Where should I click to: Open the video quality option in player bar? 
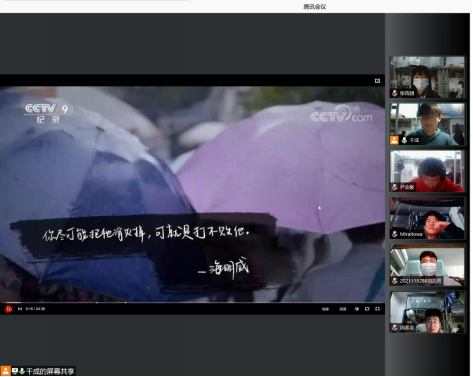[x=325, y=309]
